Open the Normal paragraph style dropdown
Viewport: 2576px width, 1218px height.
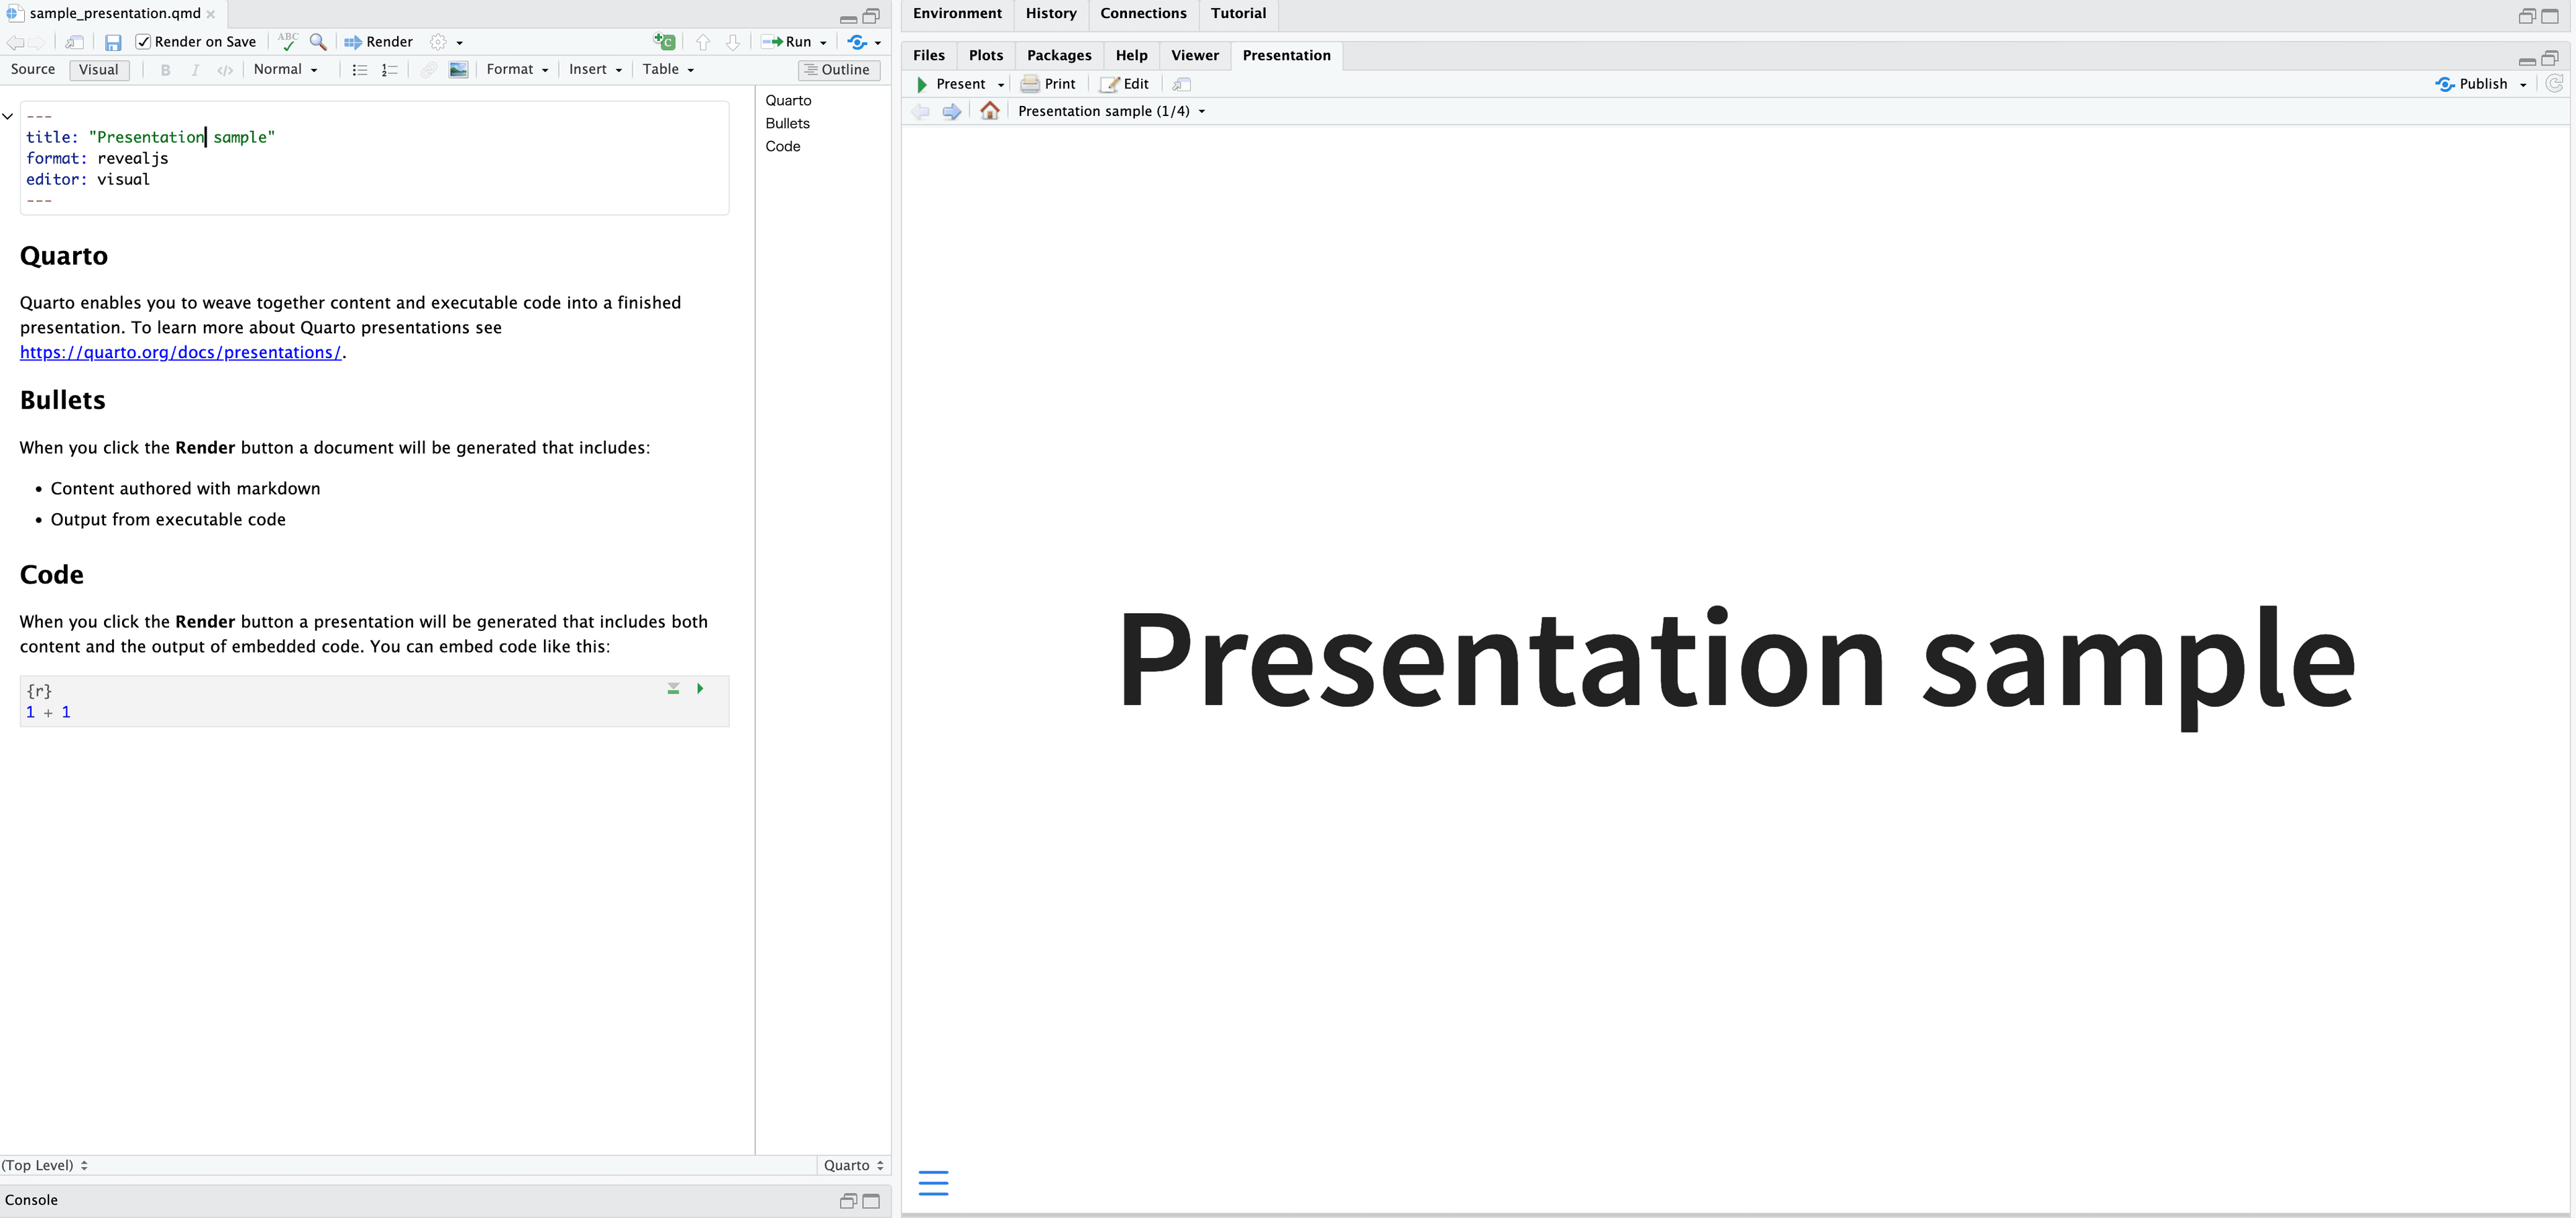click(x=285, y=70)
